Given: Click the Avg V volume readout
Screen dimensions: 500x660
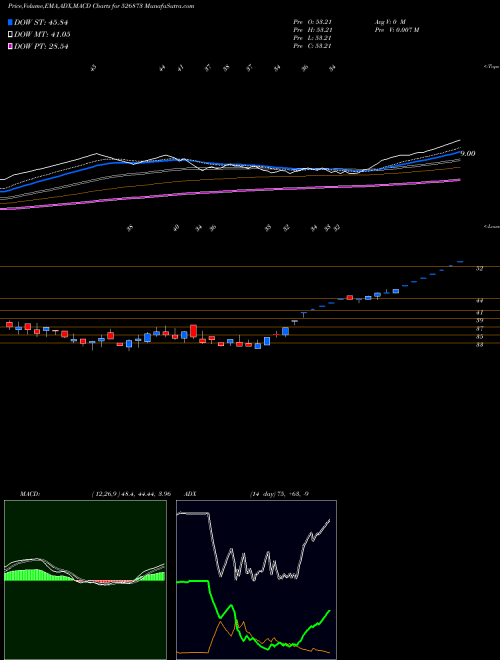Looking at the screenshot, I should pyautogui.click(x=389, y=21).
